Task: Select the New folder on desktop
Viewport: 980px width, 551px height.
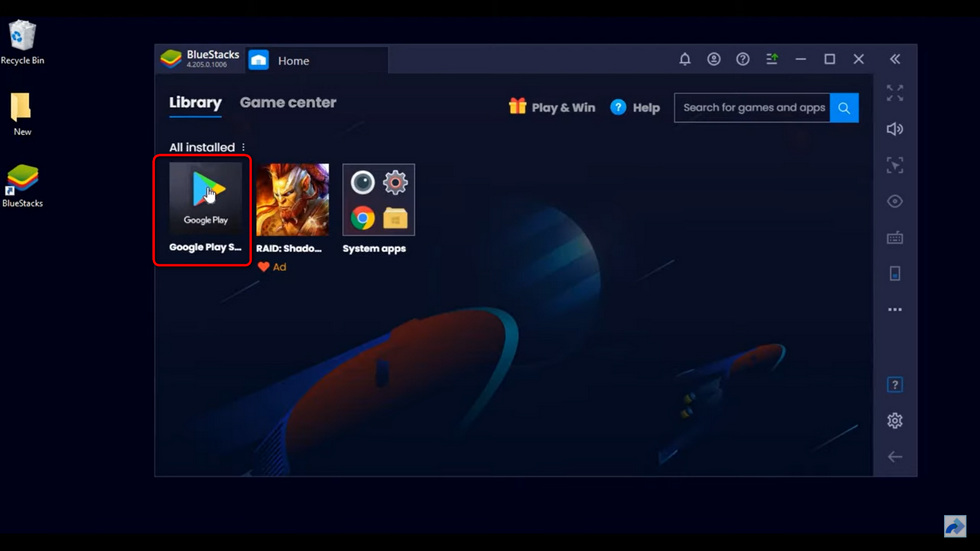Action: 22,114
